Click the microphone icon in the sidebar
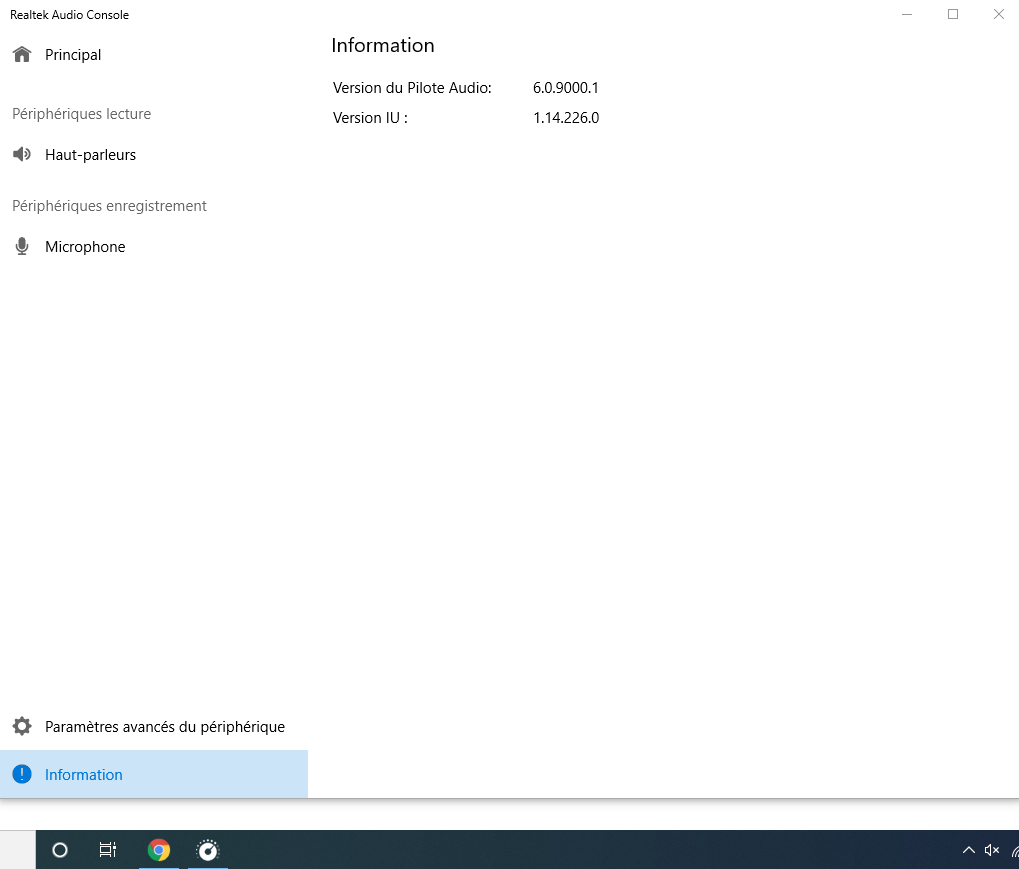 tap(22, 246)
